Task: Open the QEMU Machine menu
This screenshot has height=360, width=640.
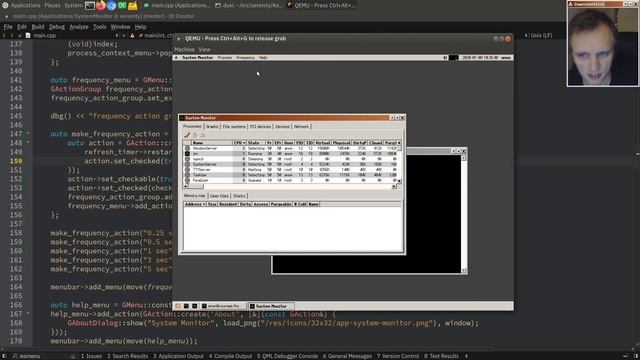Action: tap(184, 49)
